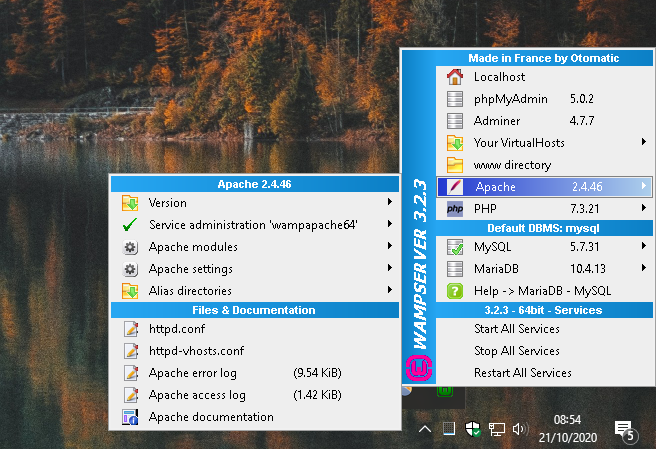
Task: Show hidden tray icons chevron
Action: 425,429
